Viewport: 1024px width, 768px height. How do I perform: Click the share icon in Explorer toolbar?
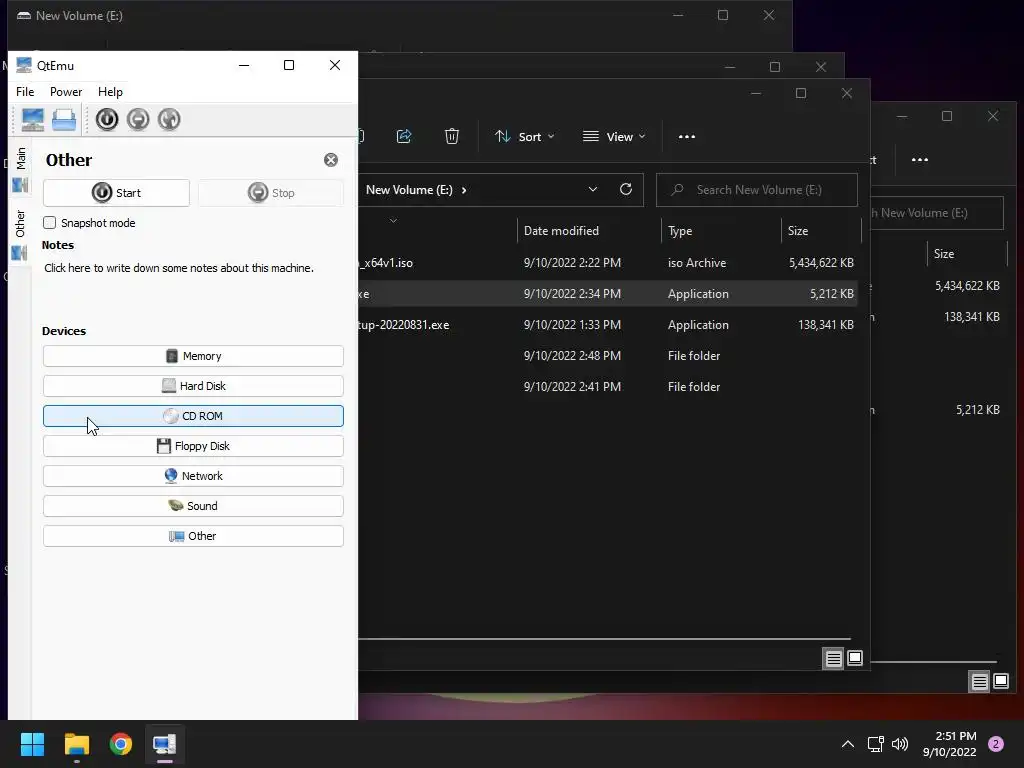(x=404, y=136)
